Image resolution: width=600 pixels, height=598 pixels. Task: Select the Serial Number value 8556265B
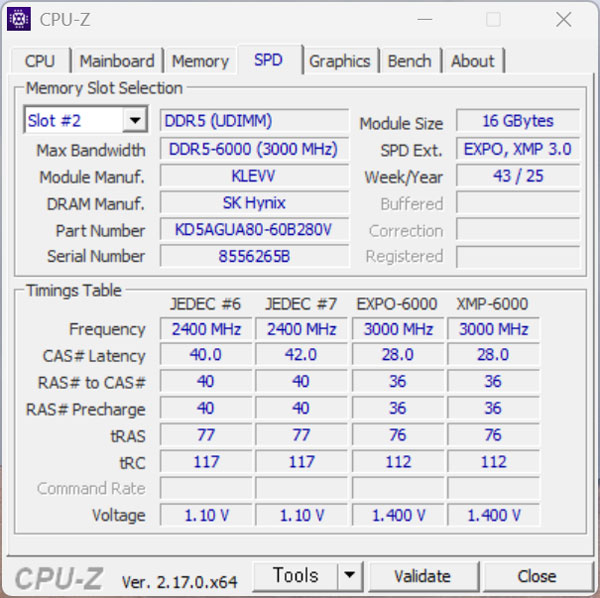click(253, 256)
